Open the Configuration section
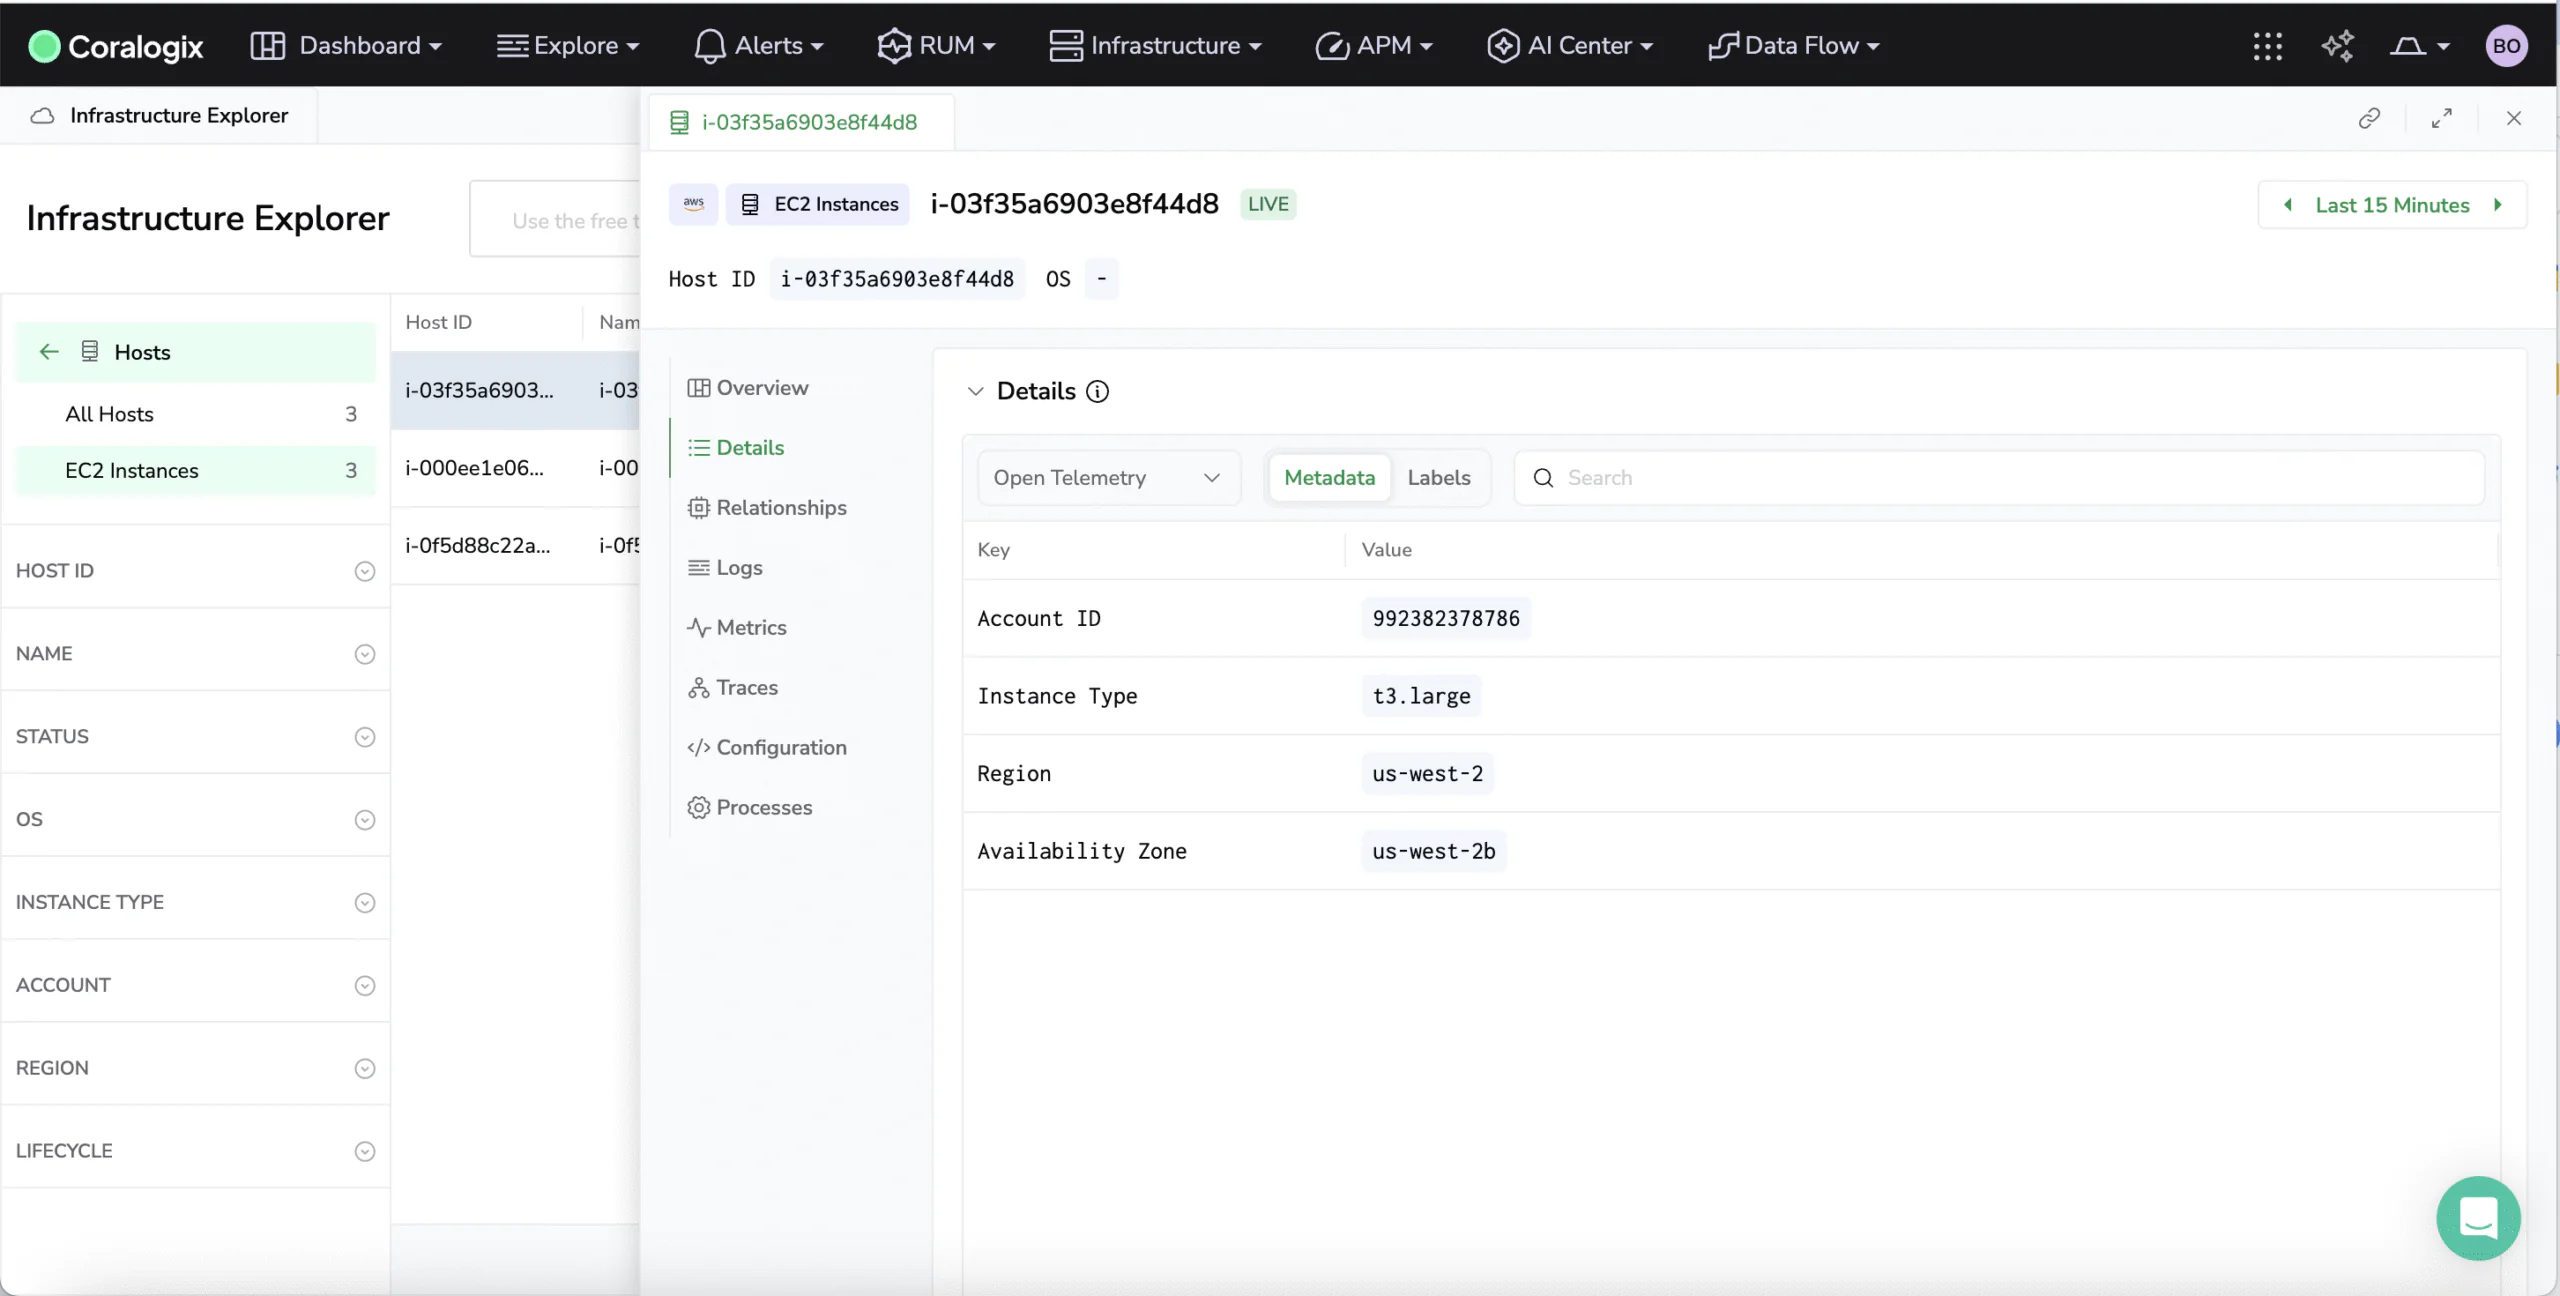2560x1296 pixels. point(767,748)
